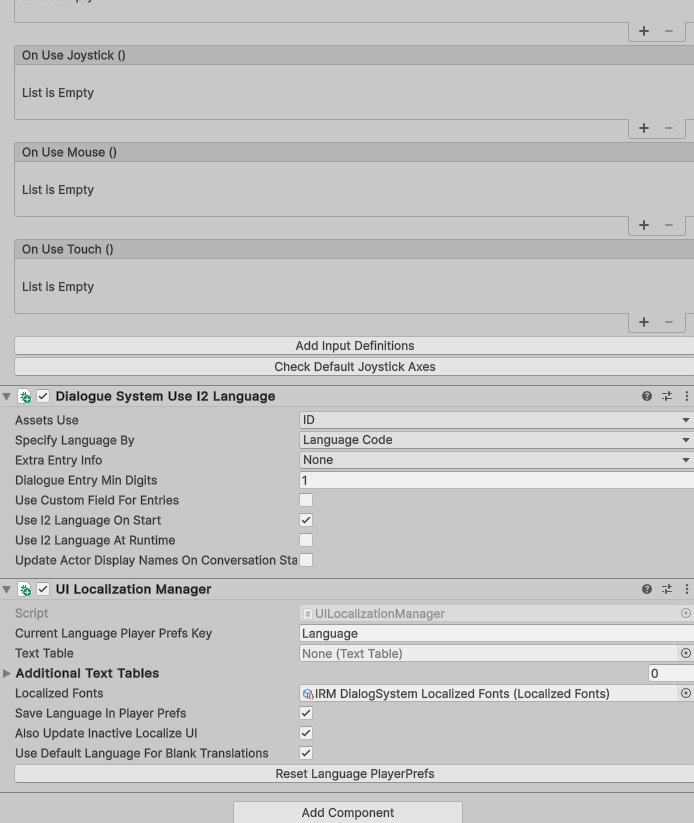Viewport: 694px width, 823px height.
Task: Disable the UI Localization Manager component
Action: tap(43, 589)
